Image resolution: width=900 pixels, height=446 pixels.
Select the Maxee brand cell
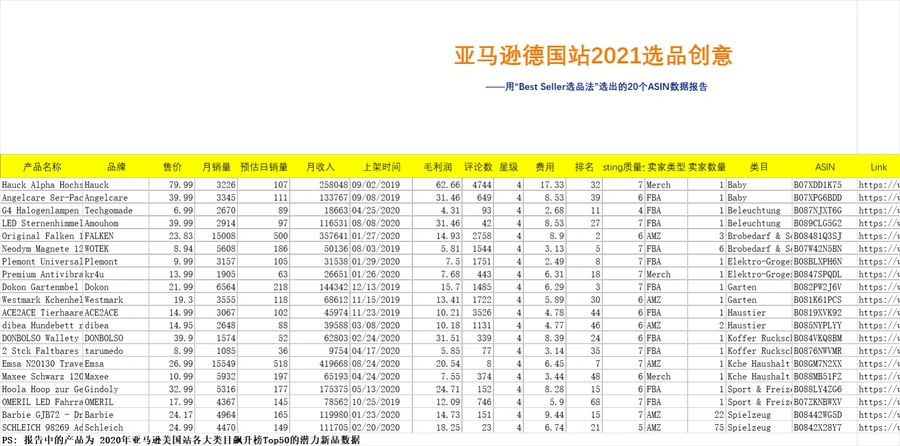coord(116,377)
